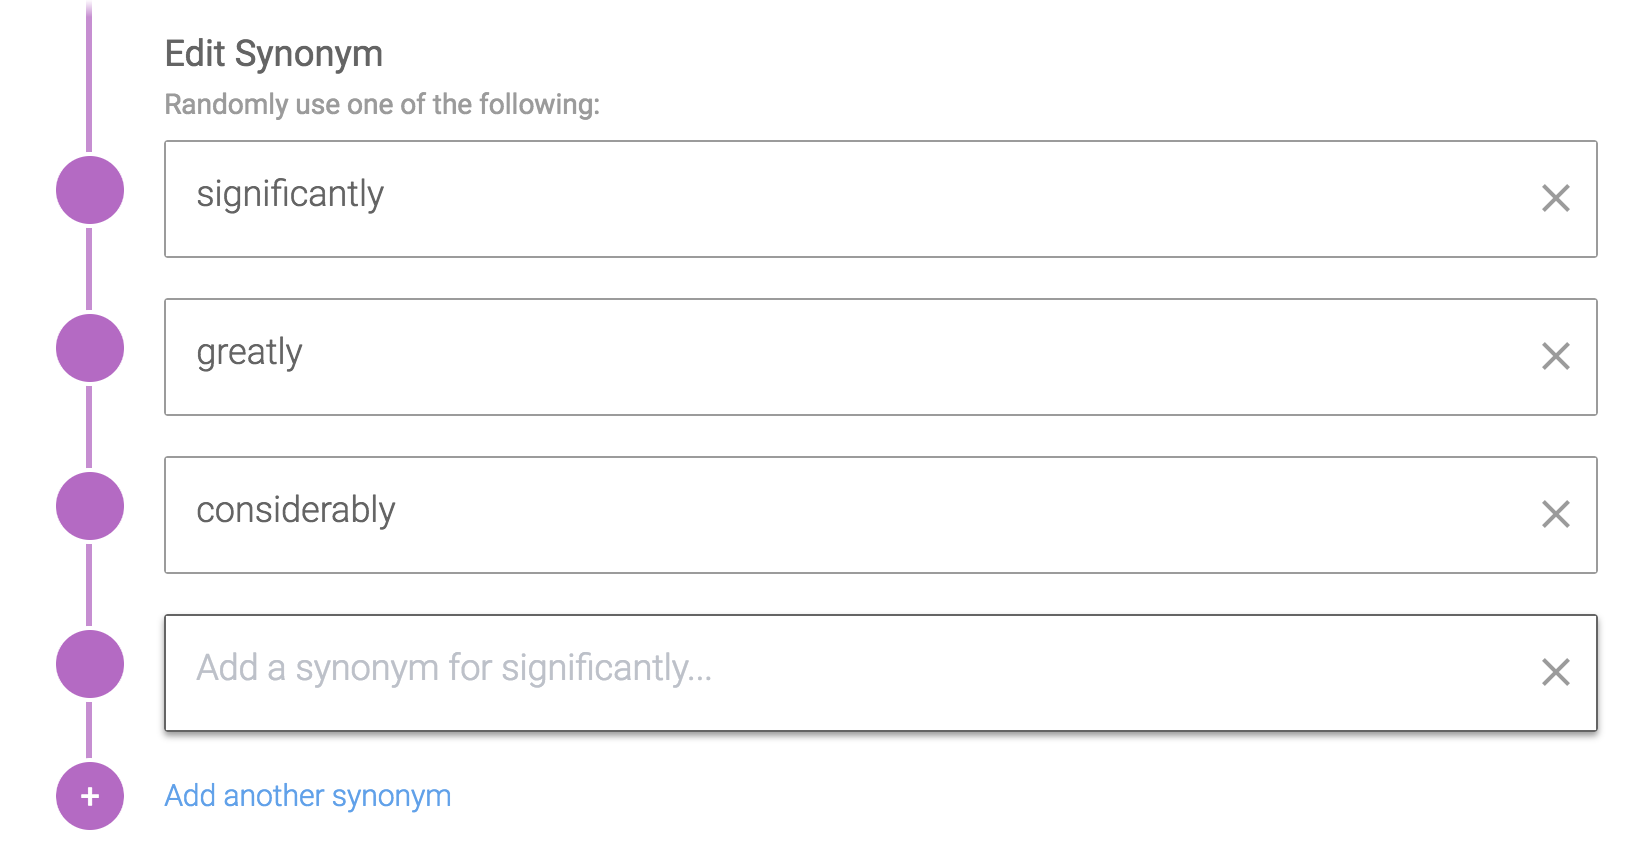Click connector line between "significantly" and "greatly" bullets
The height and width of the screenshot is (852, 1648).
(89, 268)
